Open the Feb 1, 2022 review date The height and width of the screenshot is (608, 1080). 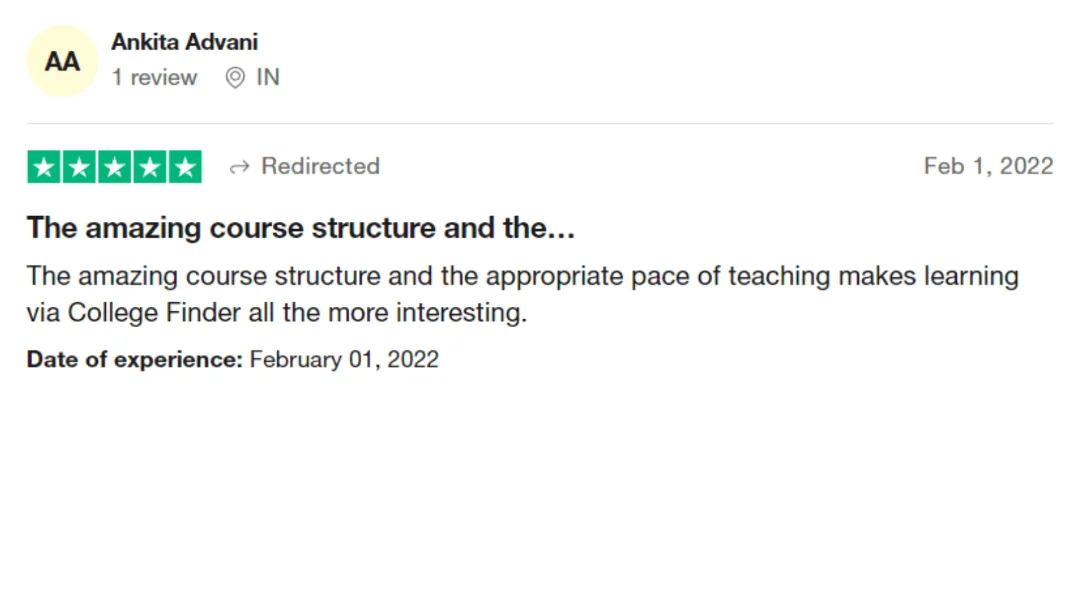[x=988, y=166]
